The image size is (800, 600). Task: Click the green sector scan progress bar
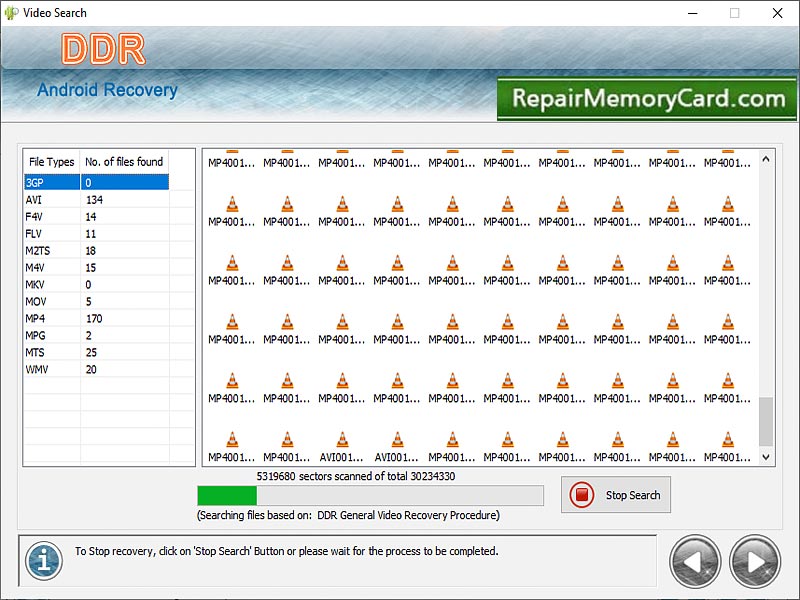tap(370, 495)
